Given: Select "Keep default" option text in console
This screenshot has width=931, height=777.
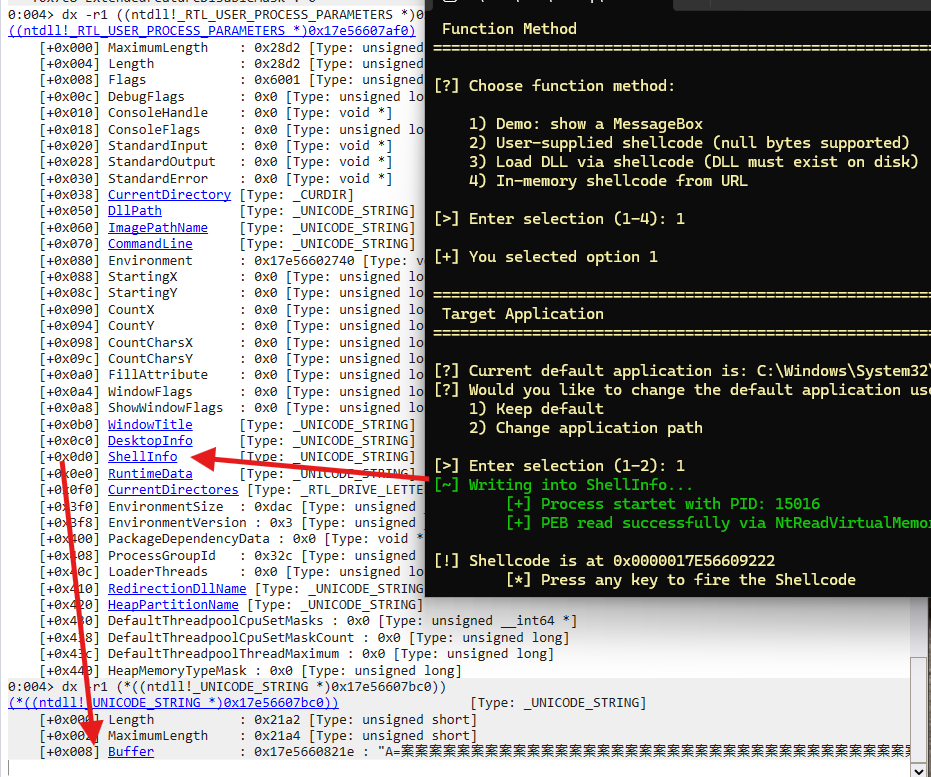Looking at the screenshot, I should pos(550,408).
